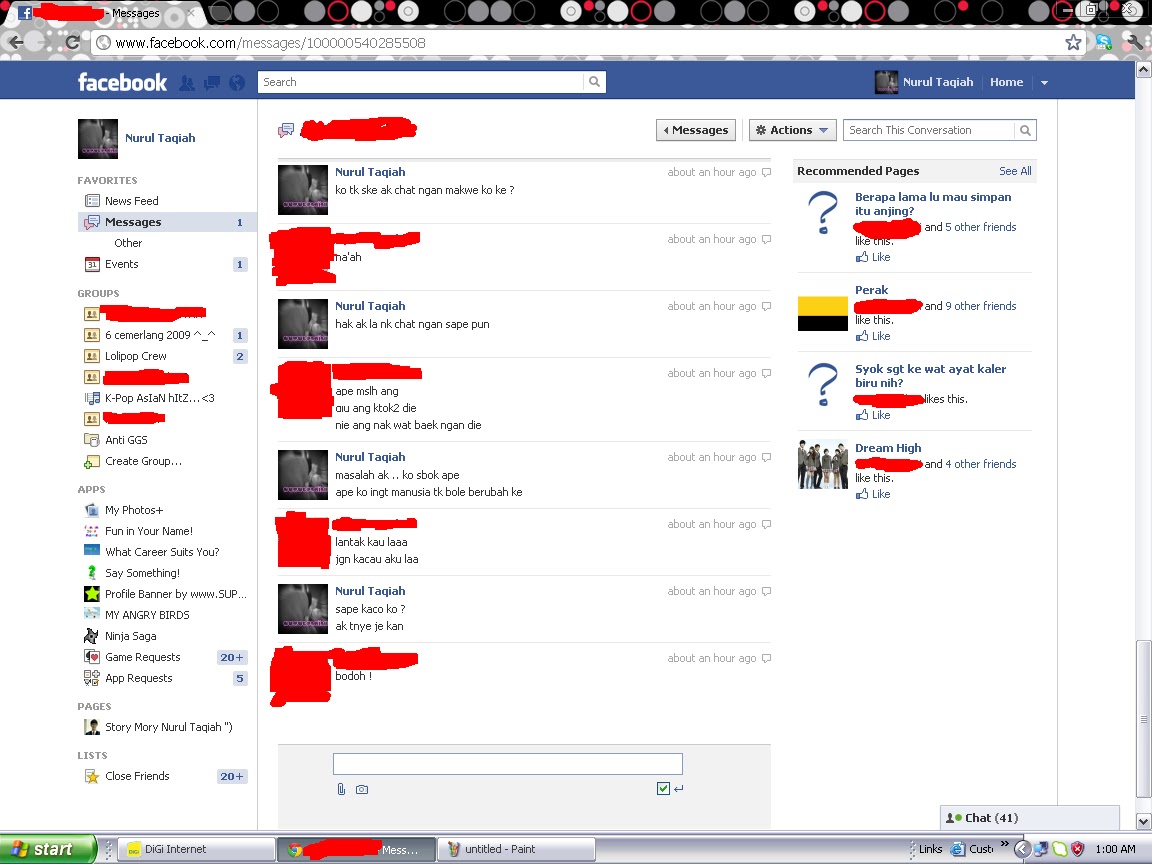The image size is (1152, 864).
Task: Switch to untitled - Paint taskbar window
Action: 515,849
